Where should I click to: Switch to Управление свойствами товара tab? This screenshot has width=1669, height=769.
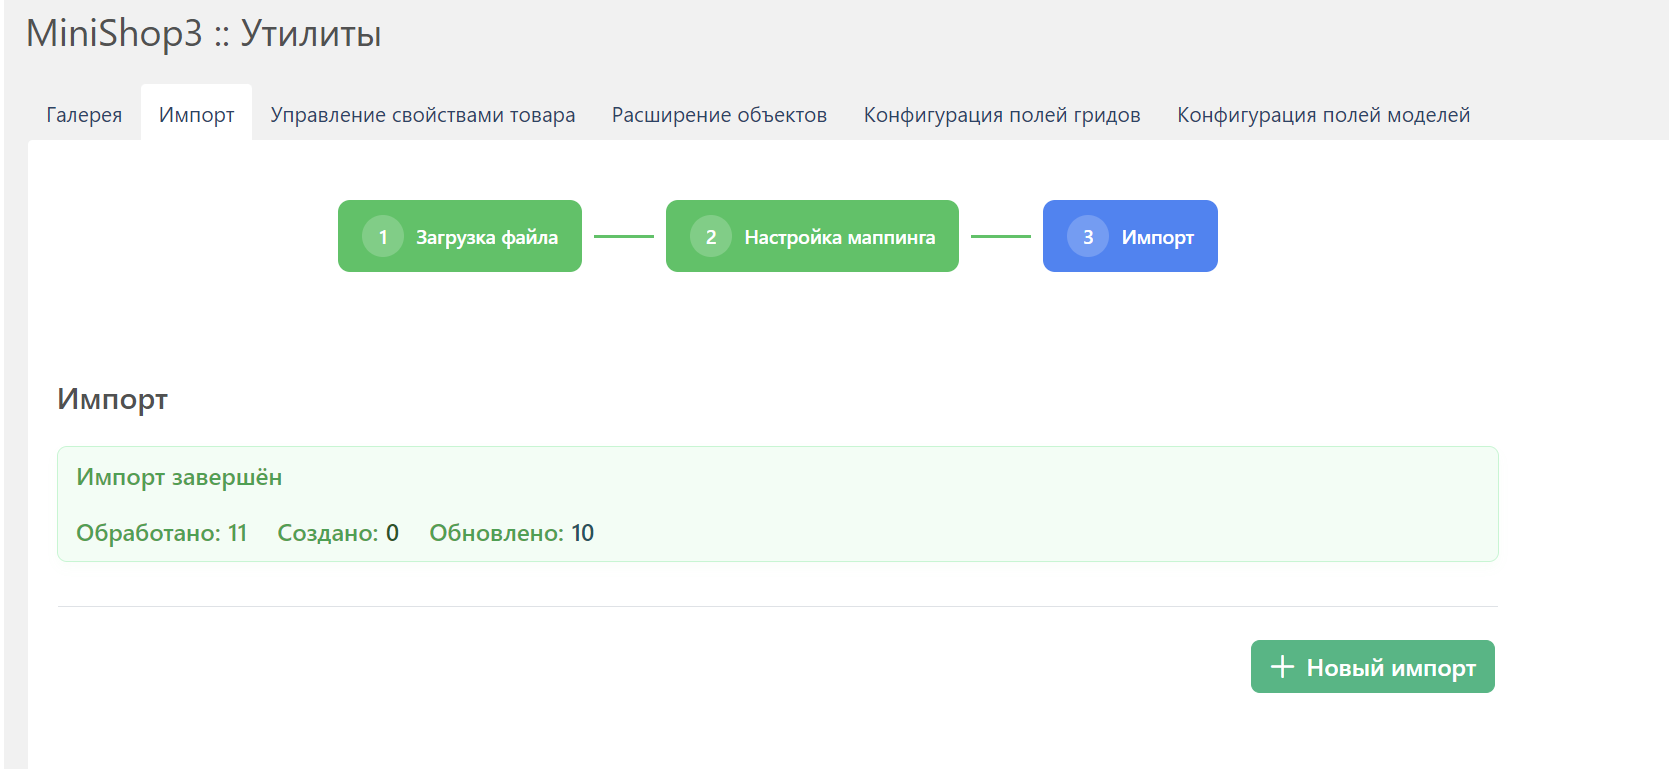point(422,115)
